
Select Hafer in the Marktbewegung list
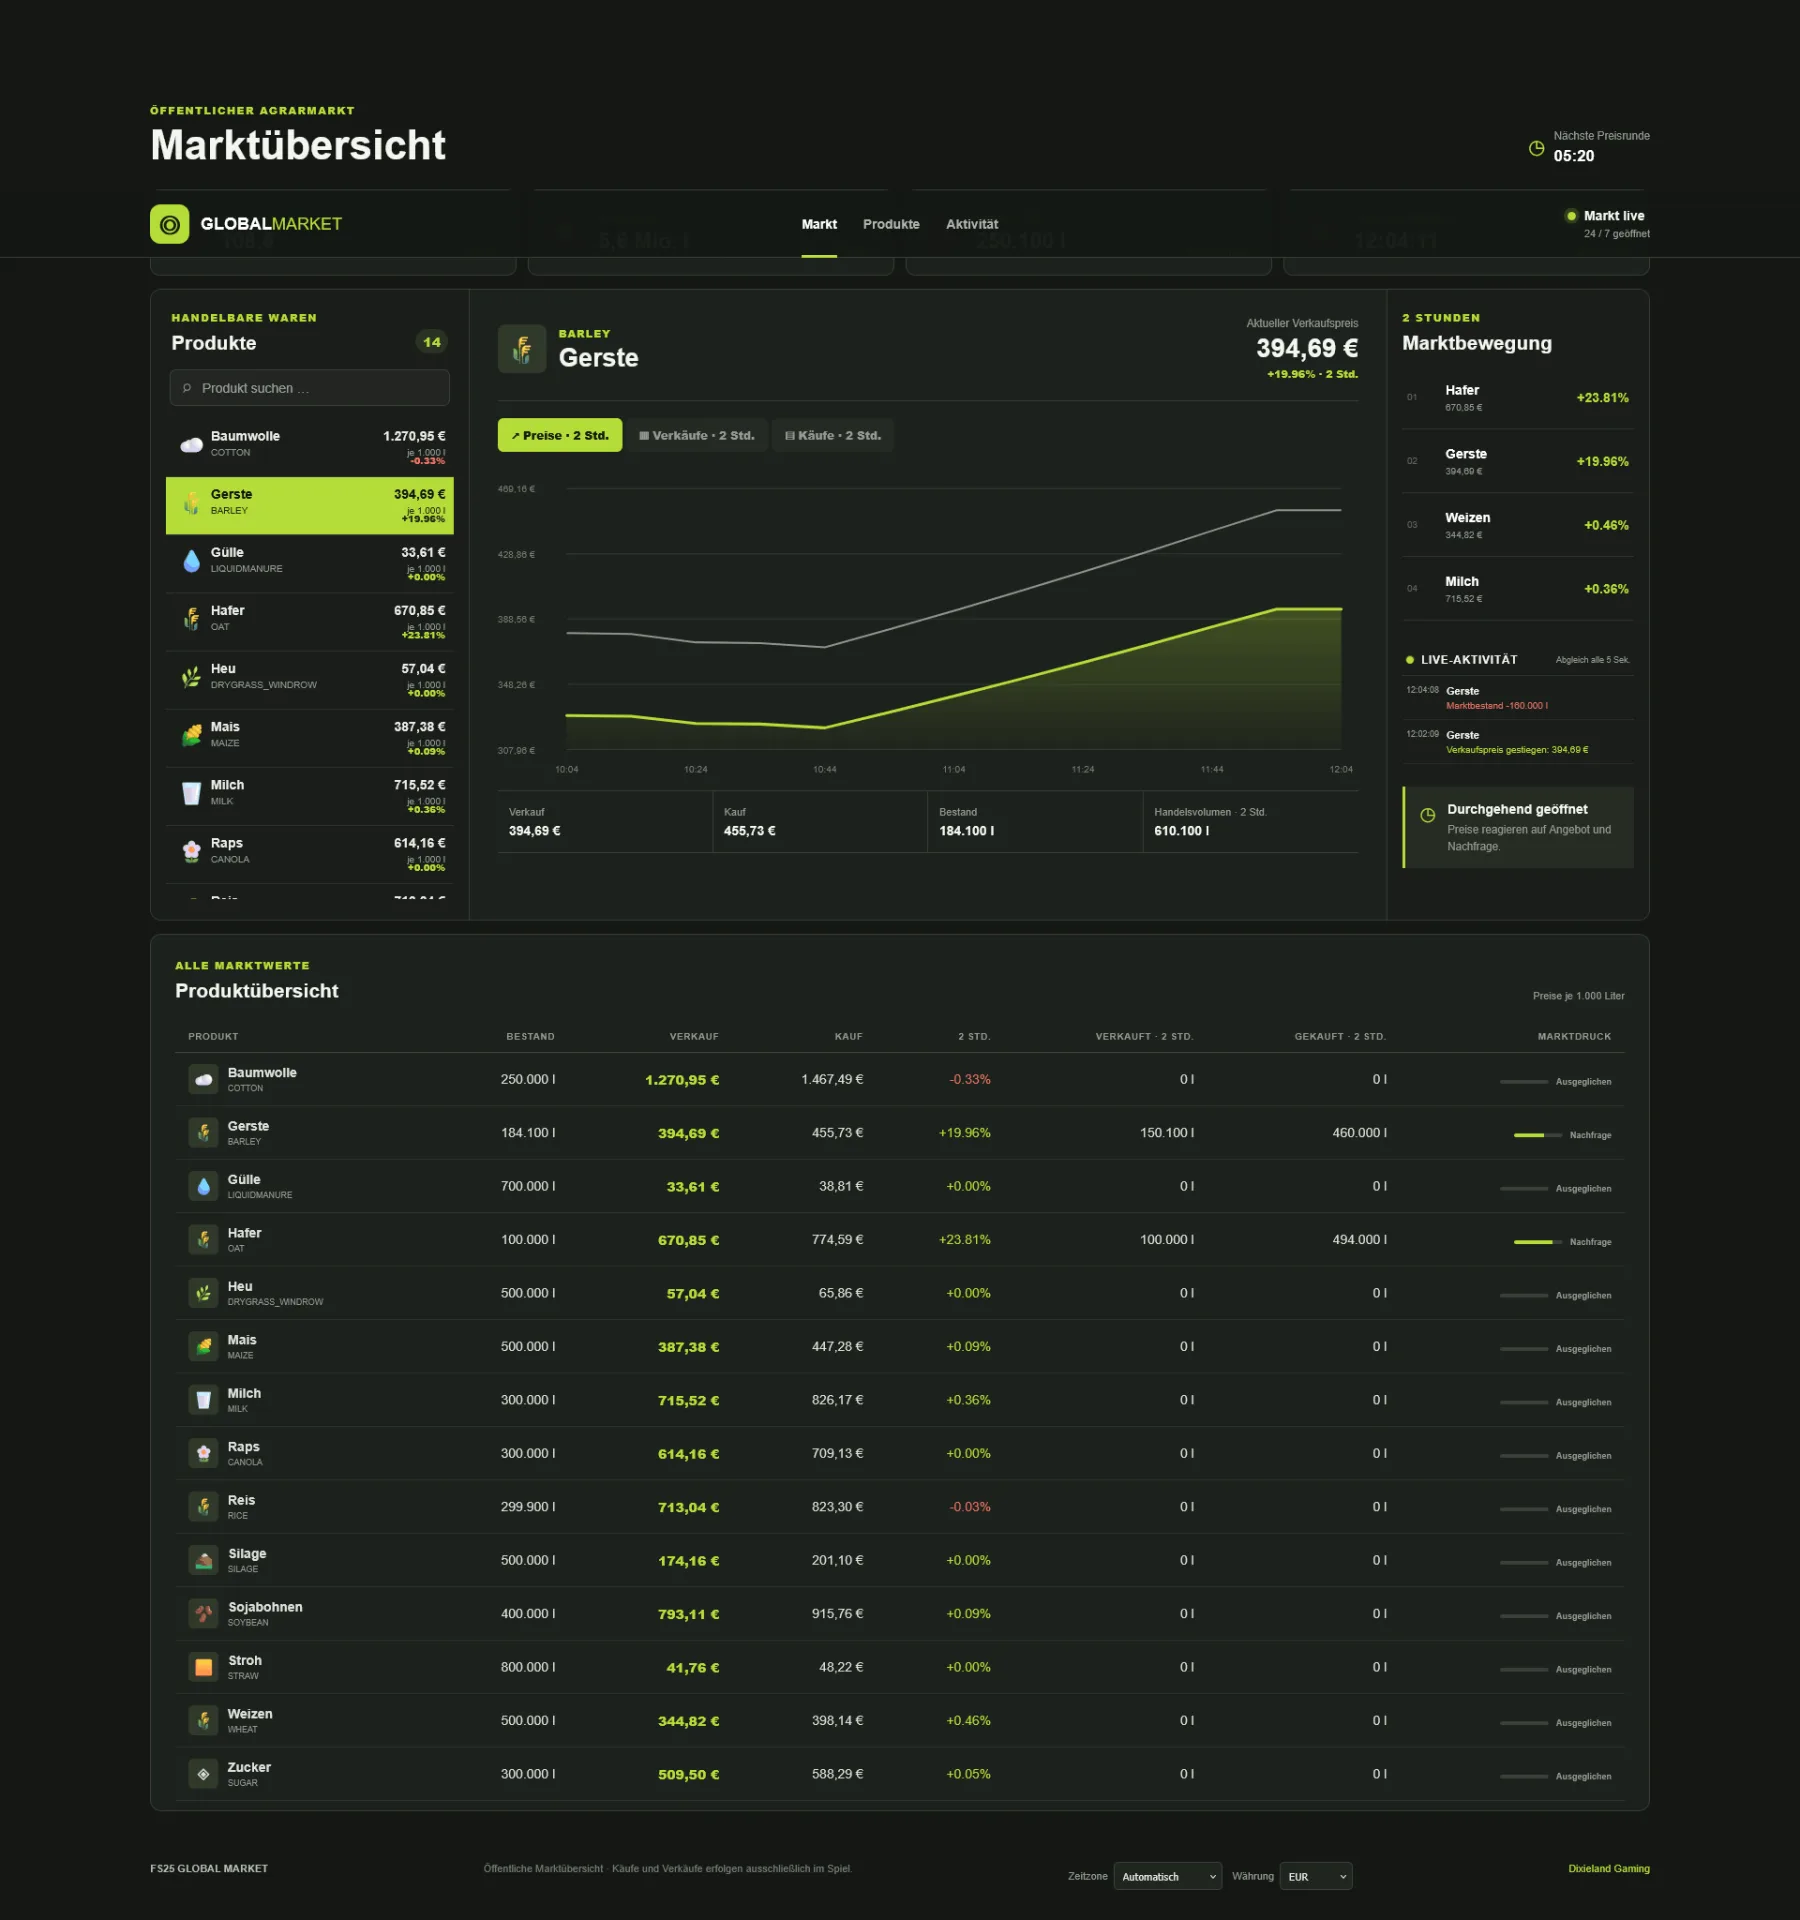click(x=1517, y=398)
